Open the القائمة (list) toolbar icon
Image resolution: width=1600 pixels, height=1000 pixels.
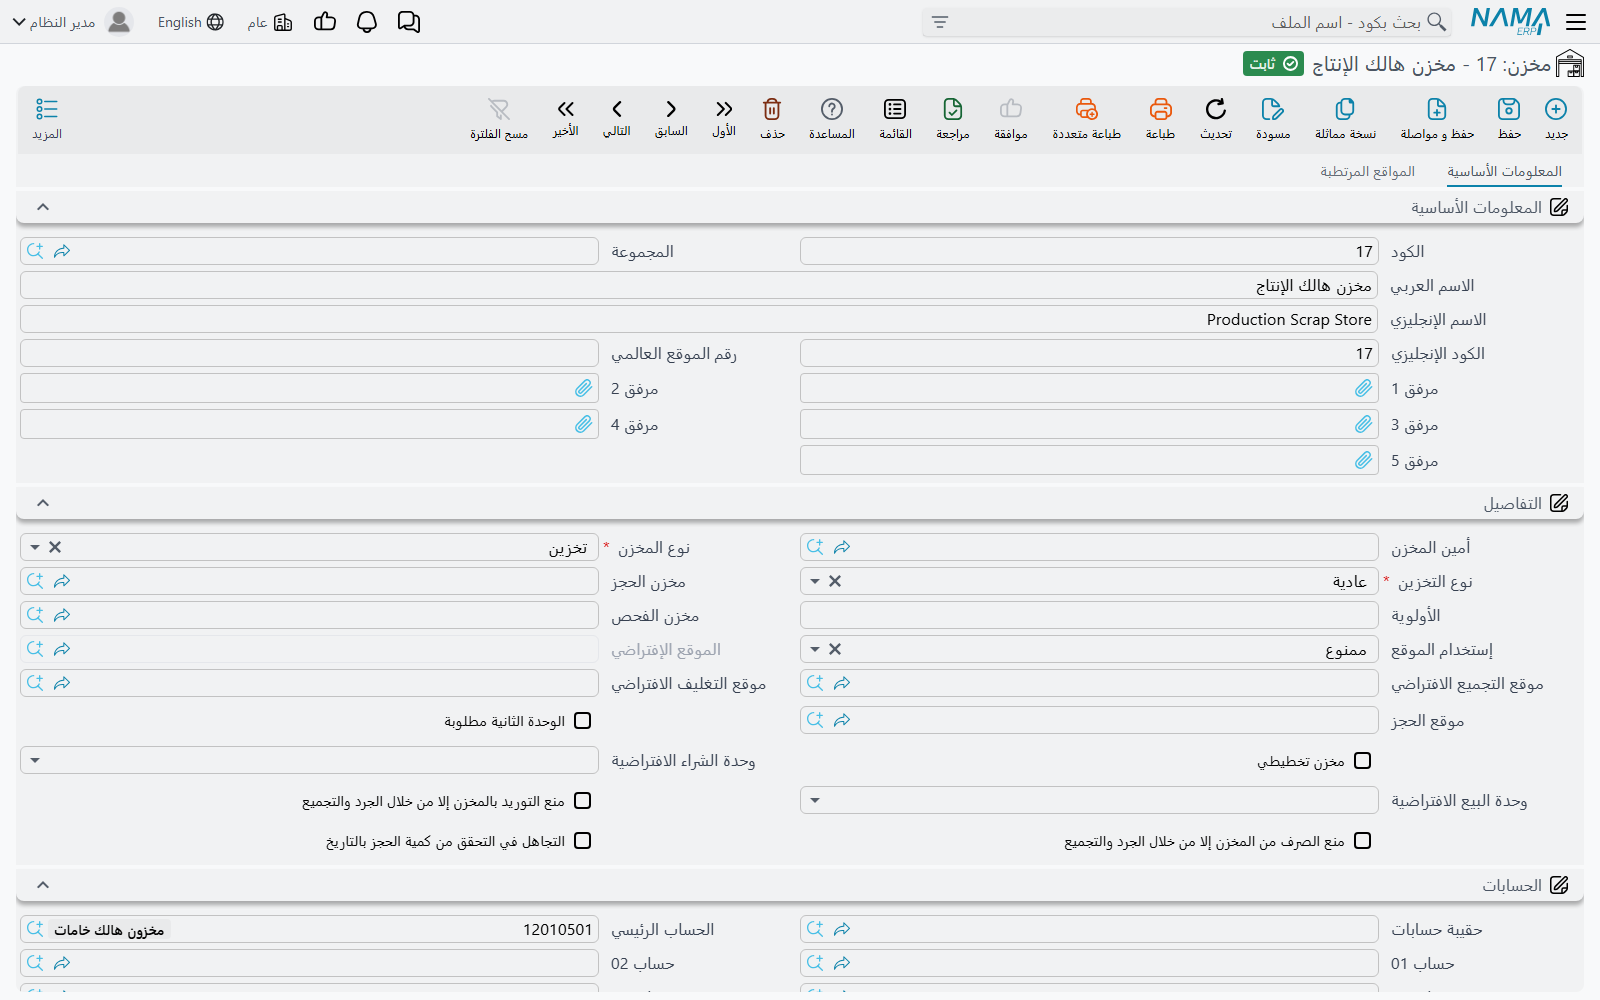(x=895, y=109)
